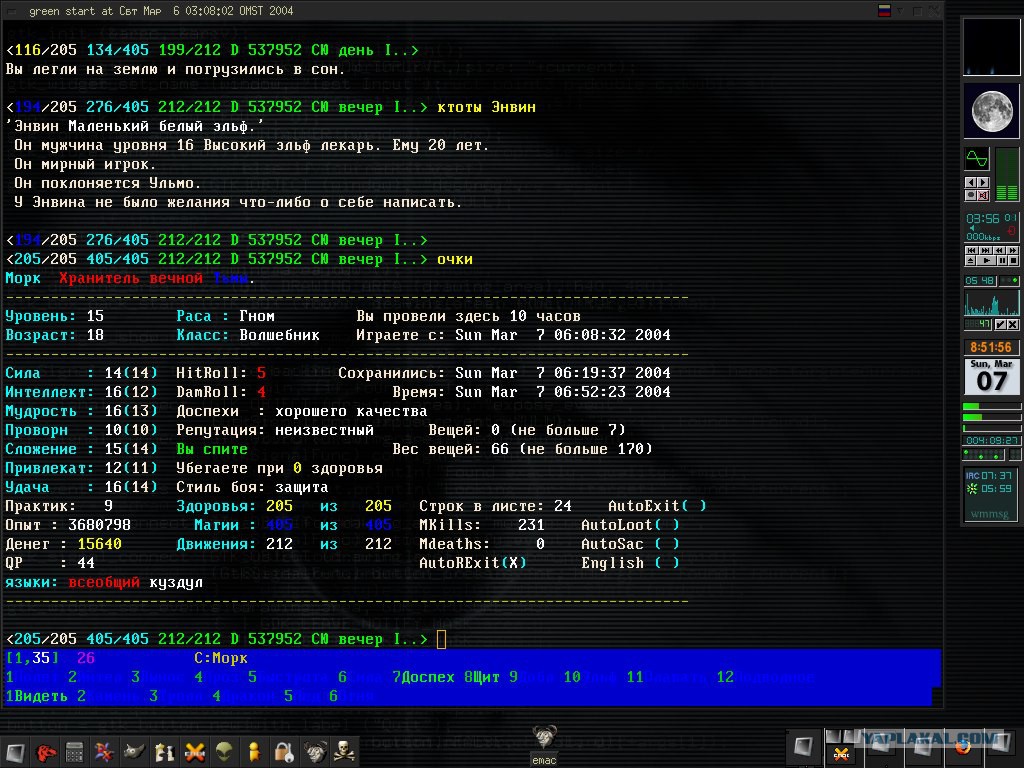Open the wmmsg message applet
This screenshot has height=768, width=1024.
pos(991,494)
